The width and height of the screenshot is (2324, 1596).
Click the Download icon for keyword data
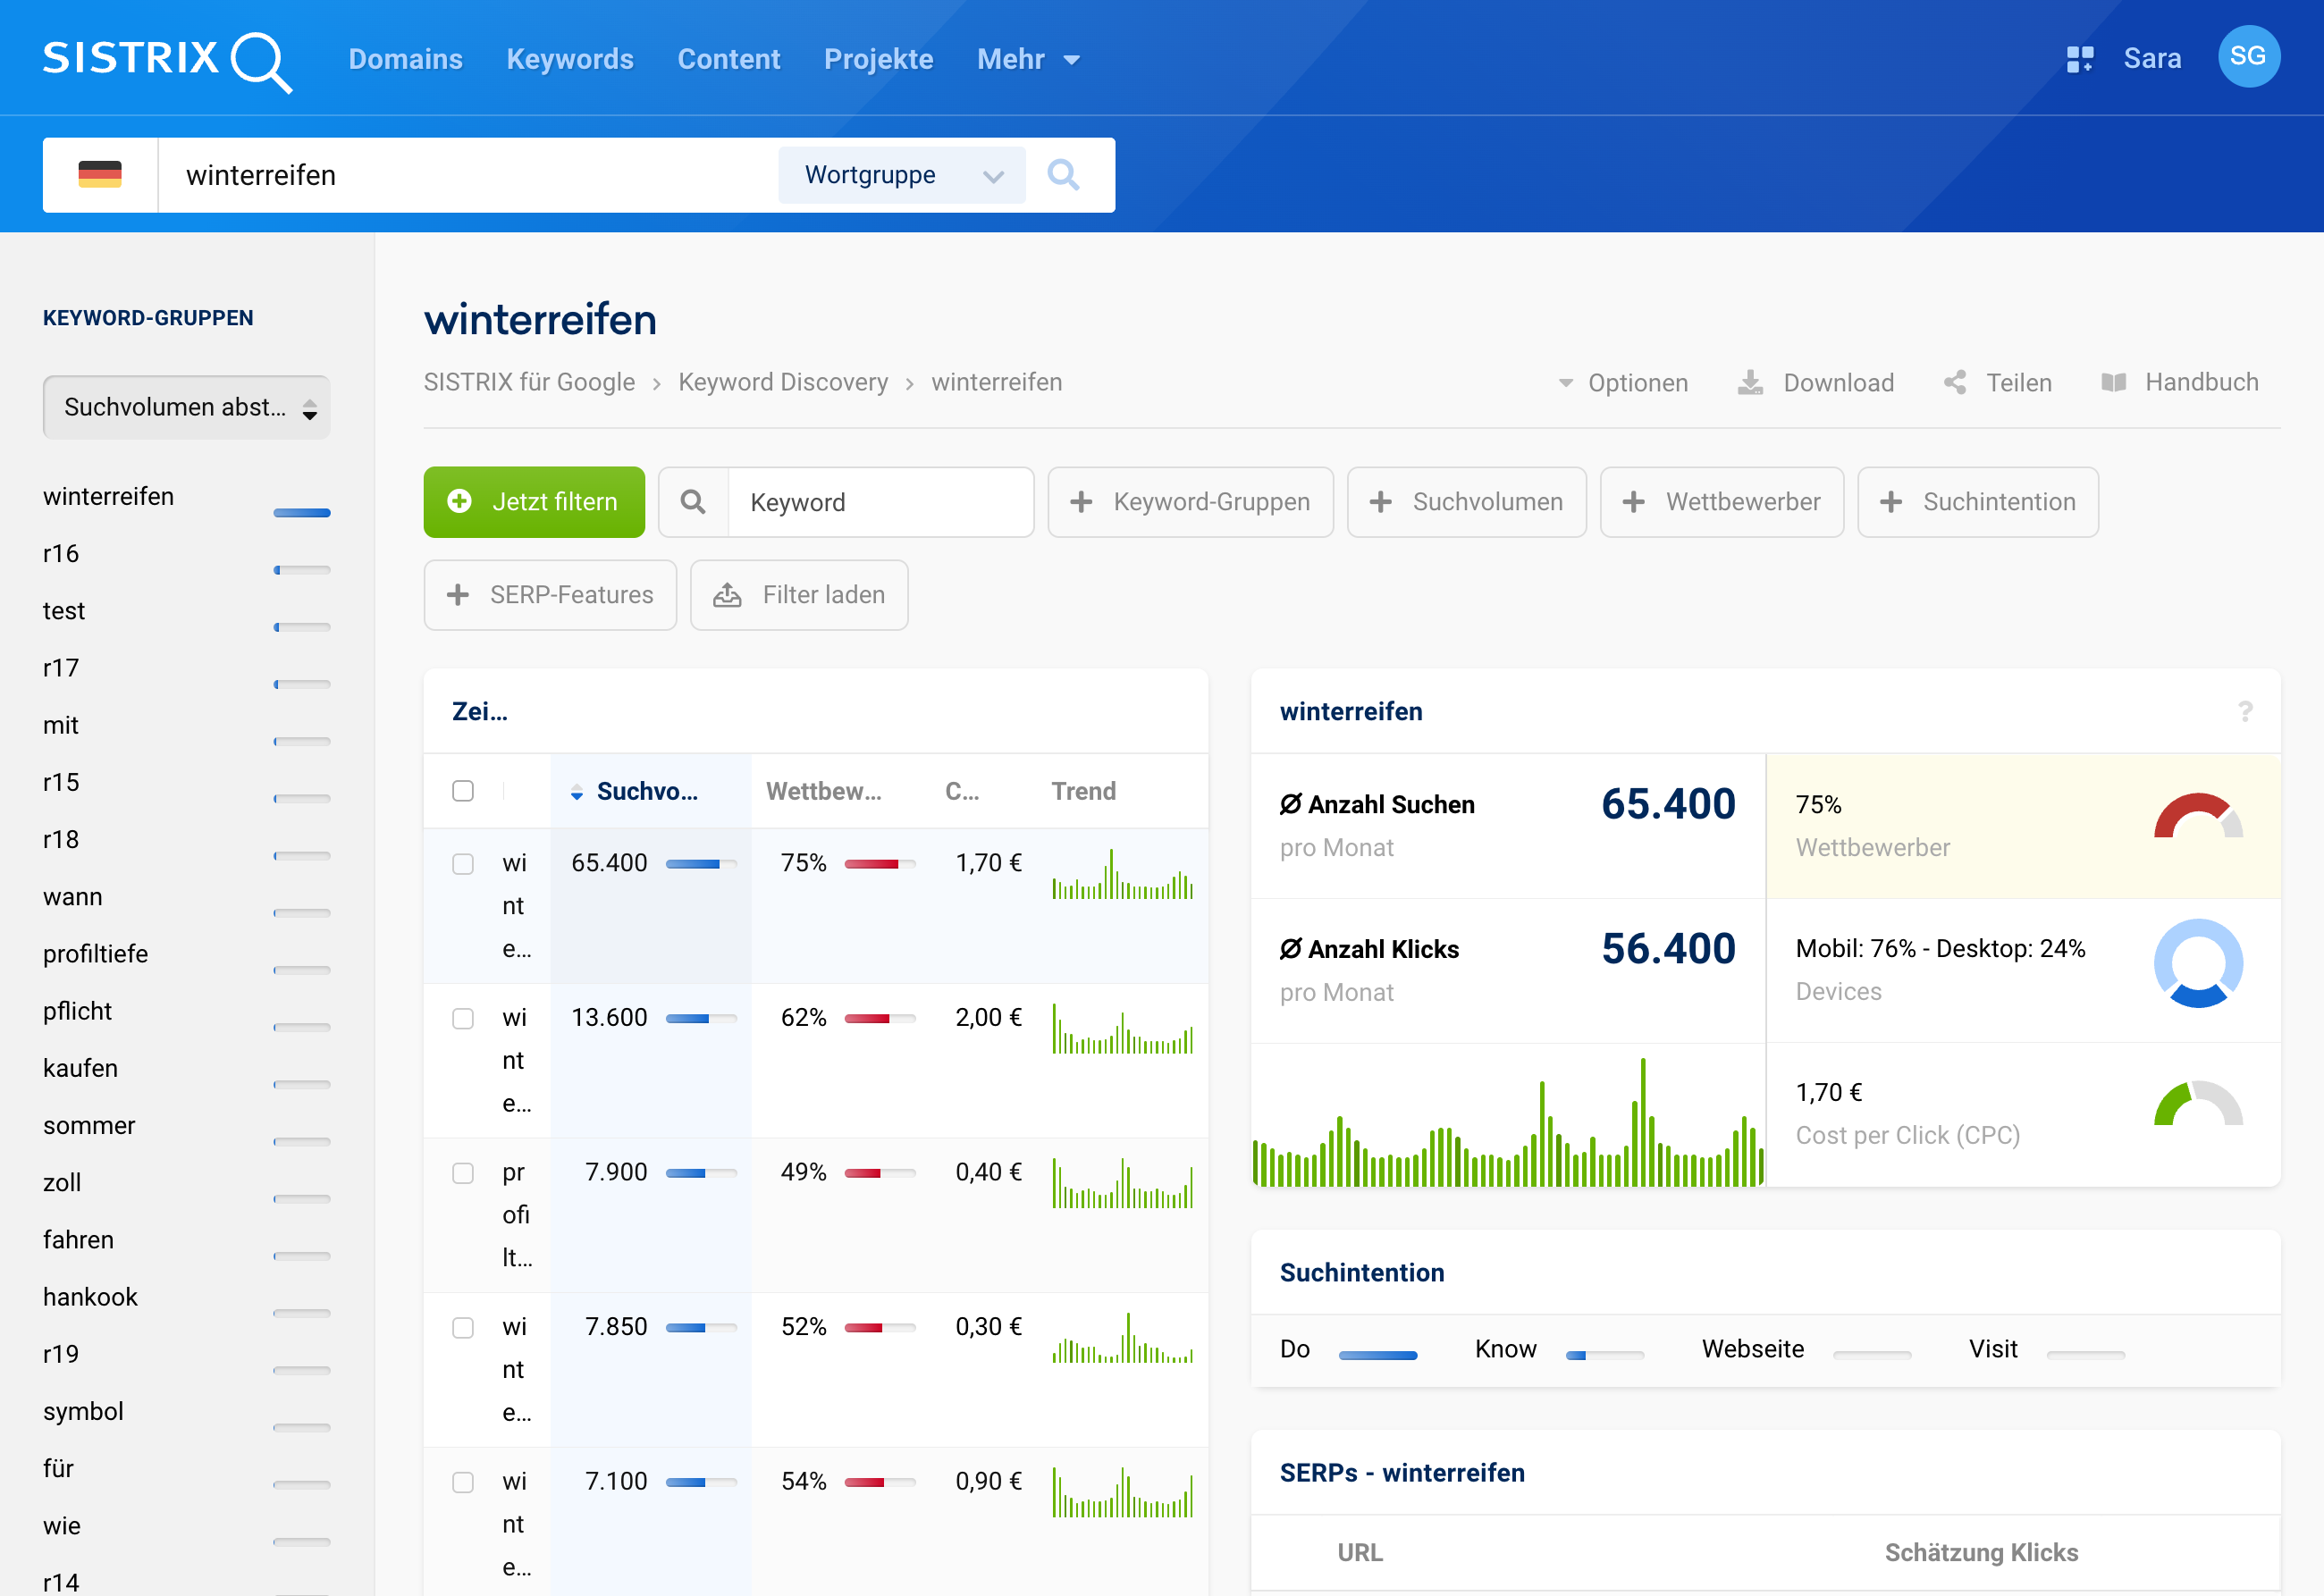[1750, 382]
